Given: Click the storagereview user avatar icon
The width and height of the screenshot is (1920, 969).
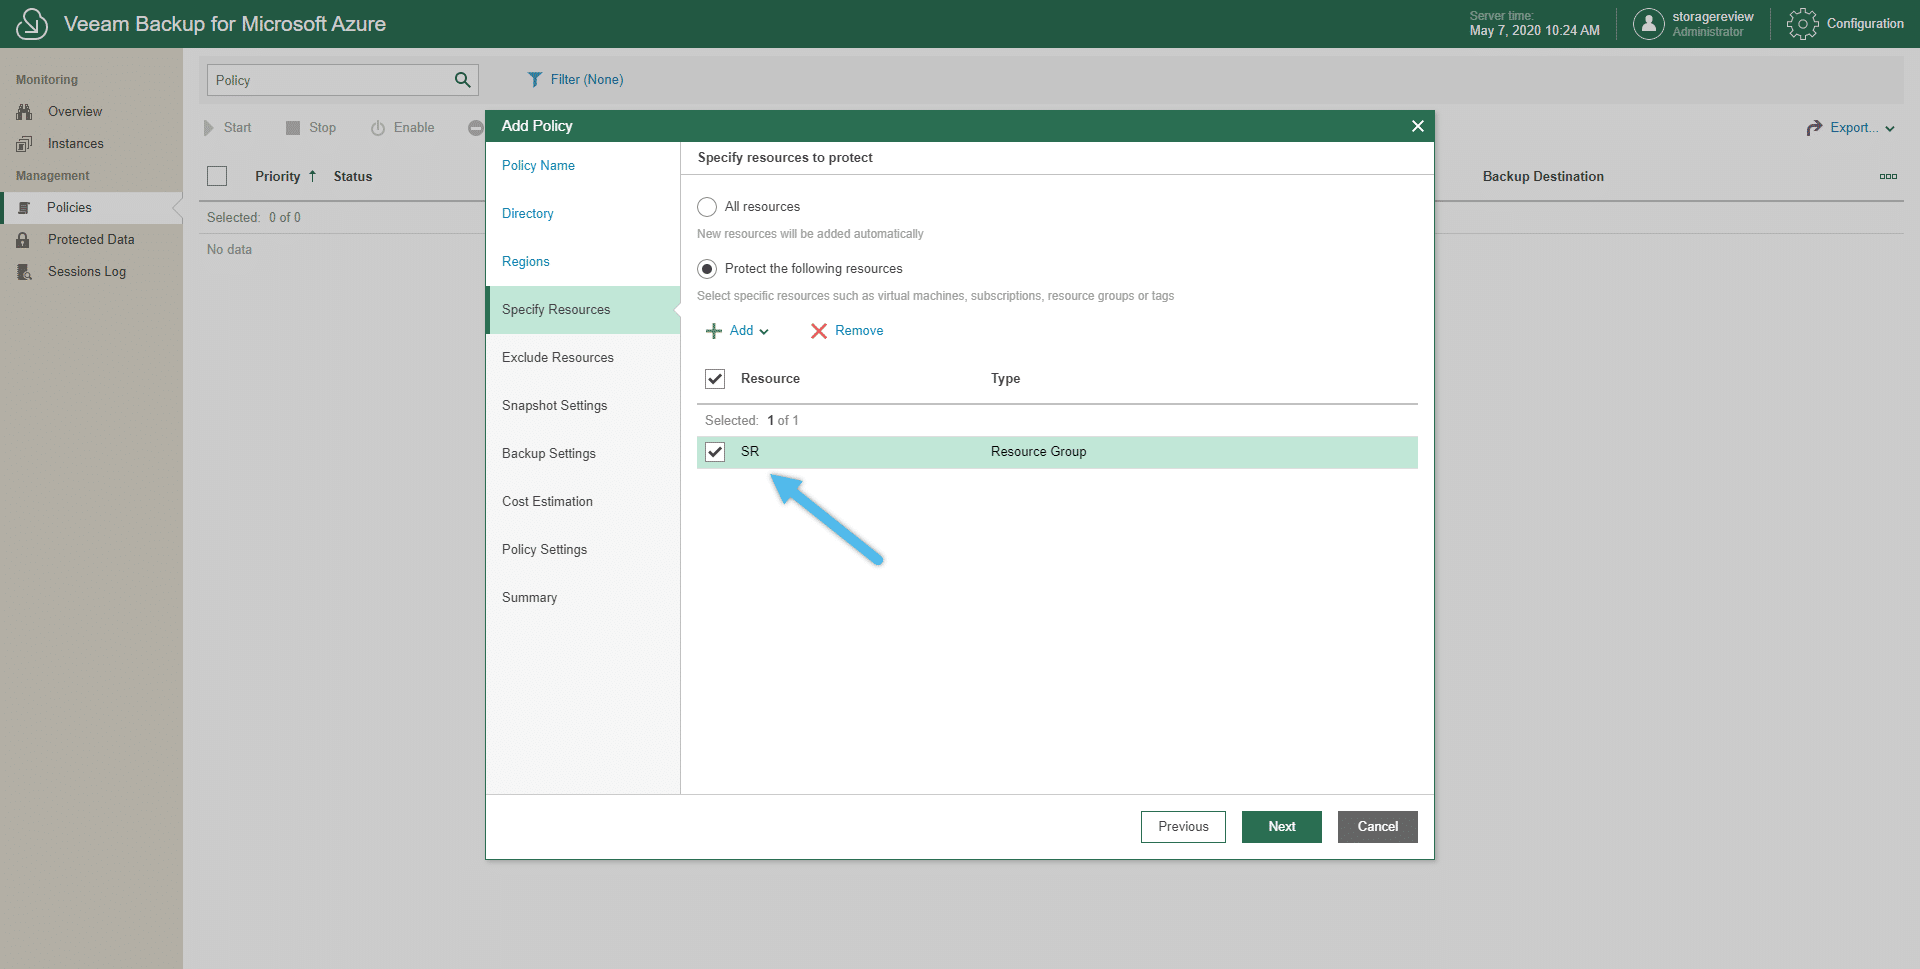Looking at the screenshot, I should click(1648, 24).
